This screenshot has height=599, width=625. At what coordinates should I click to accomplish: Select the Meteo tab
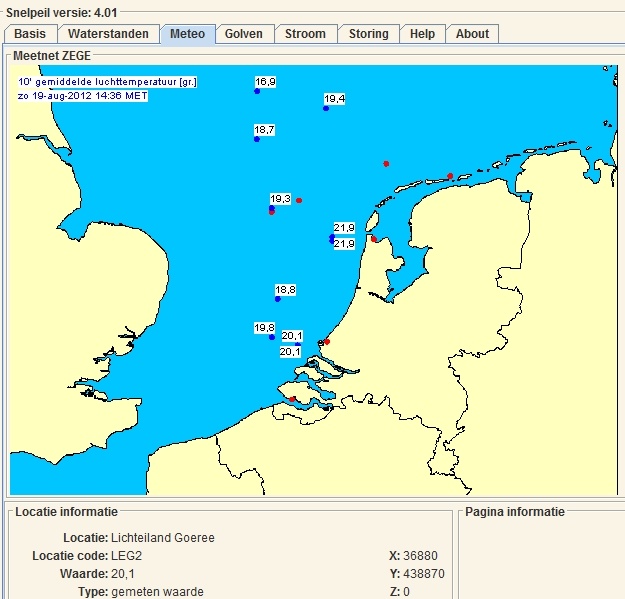click(187, 34)
